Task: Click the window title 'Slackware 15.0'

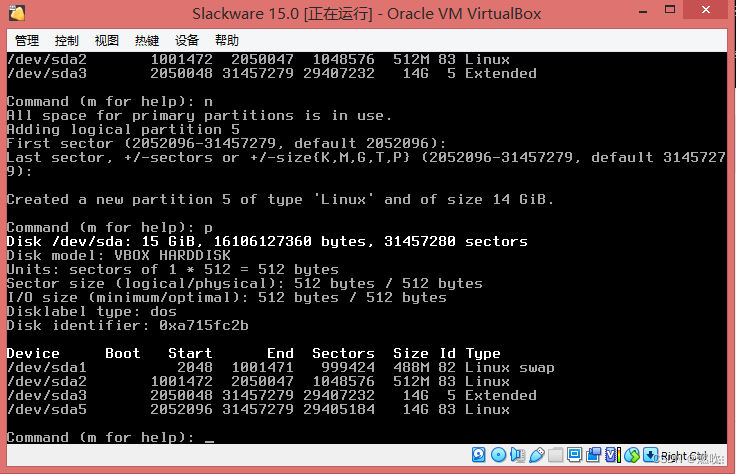Action: pos(245,14)
